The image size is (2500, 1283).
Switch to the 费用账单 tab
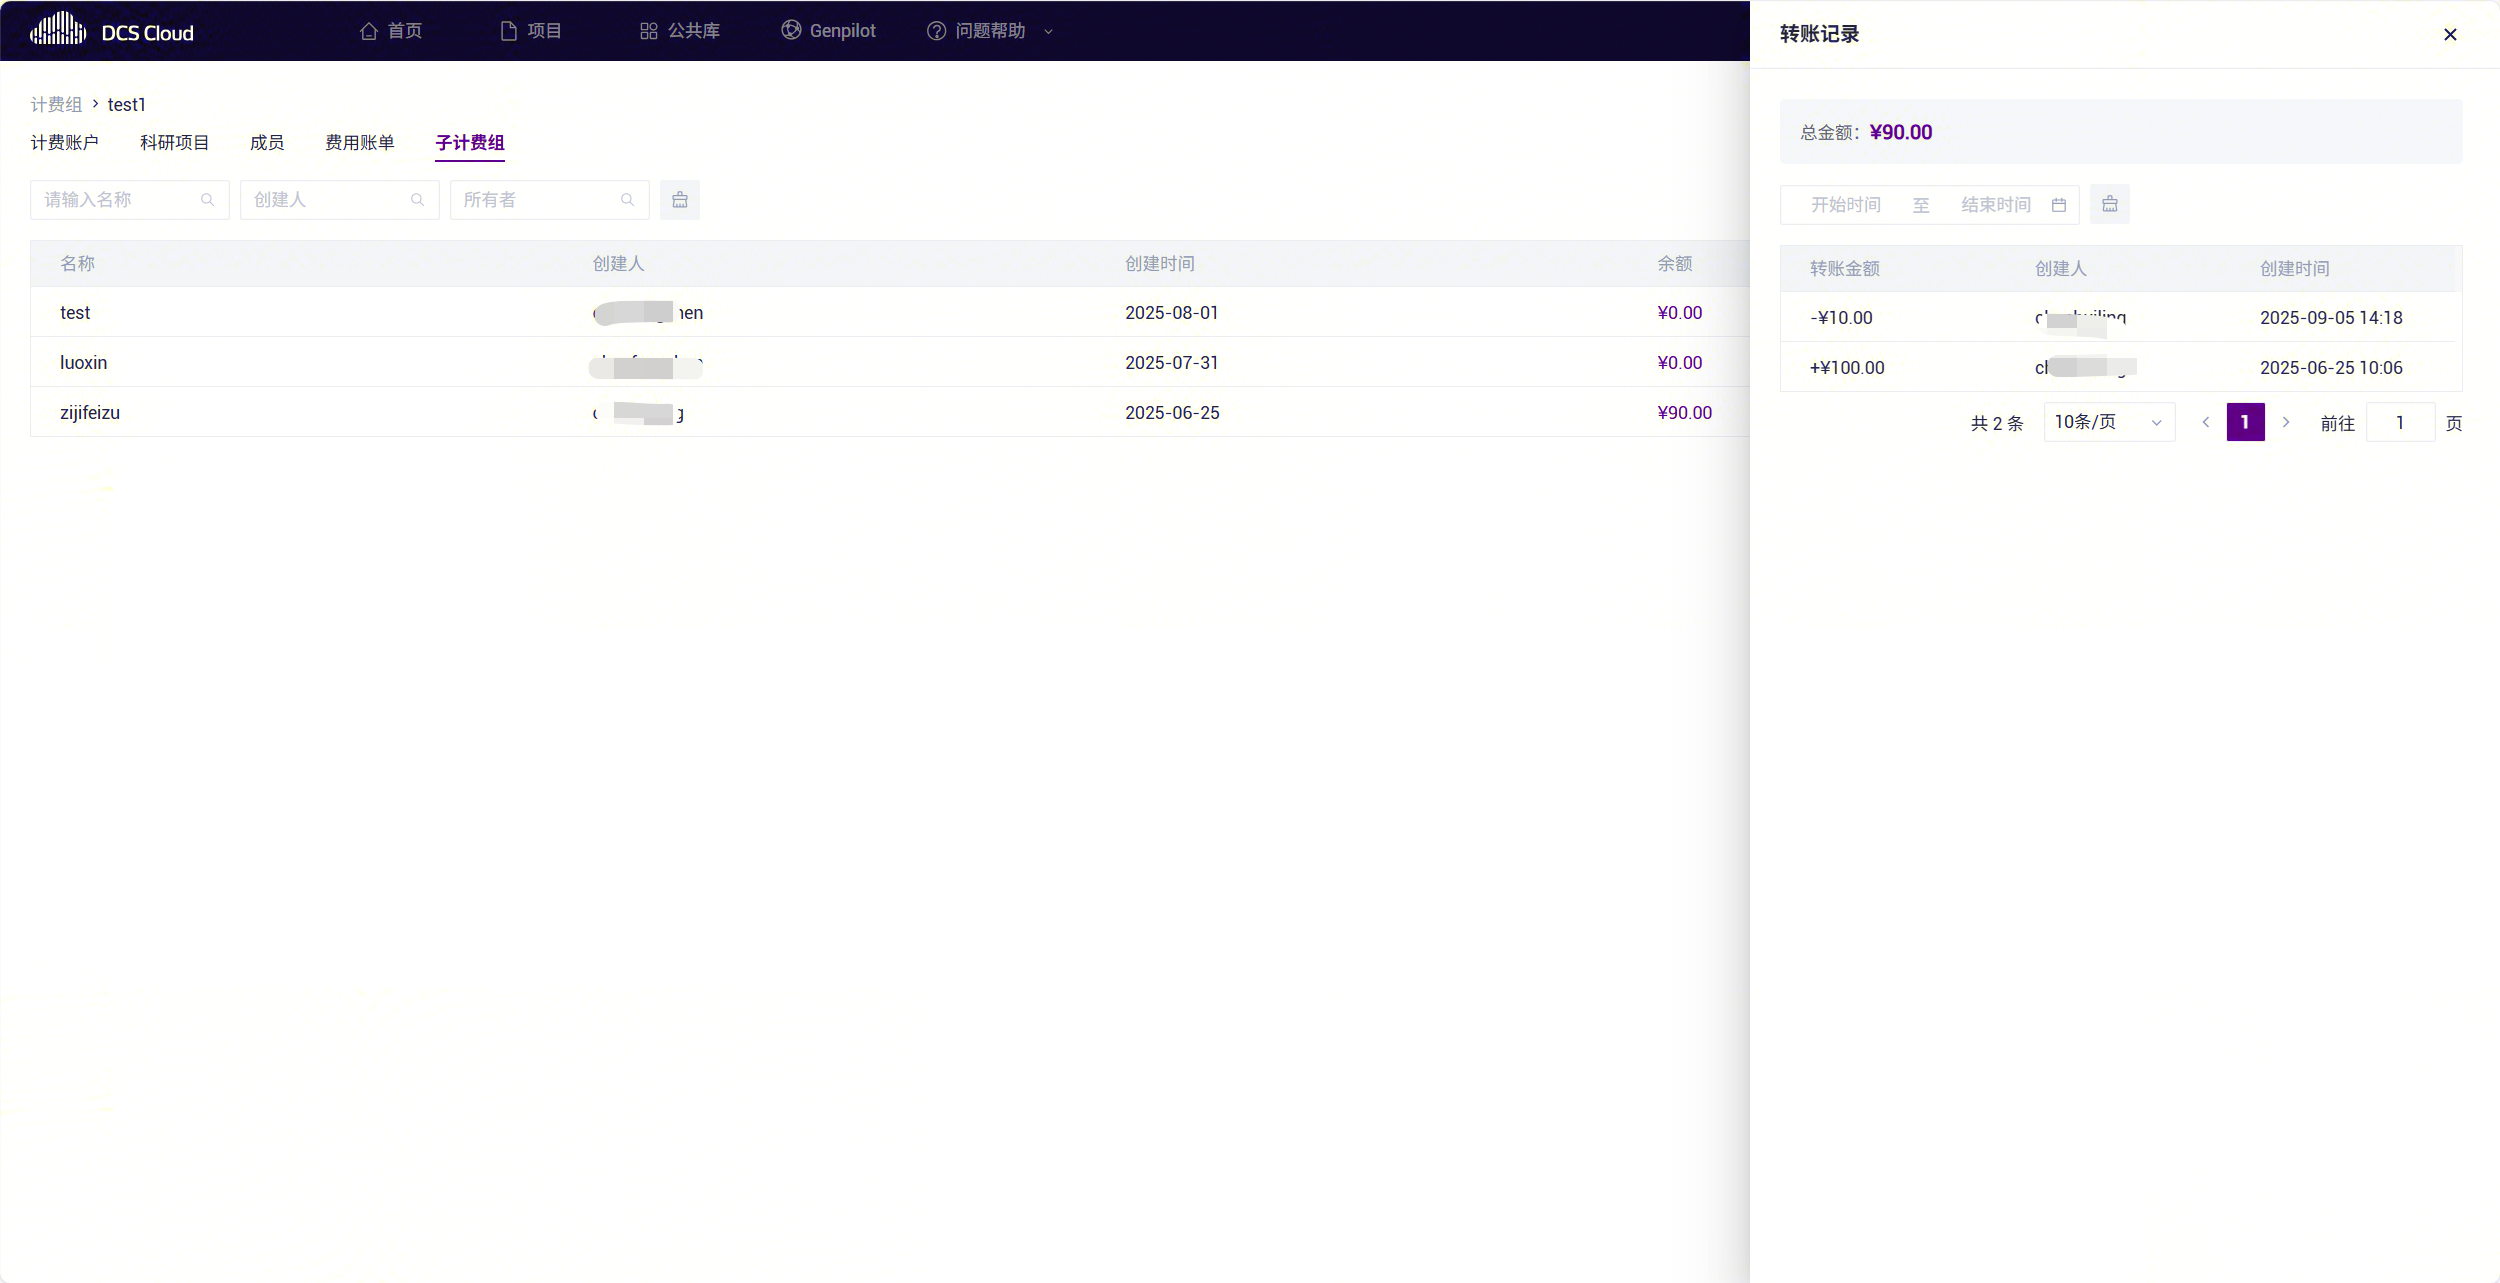(x=360, y=143)
